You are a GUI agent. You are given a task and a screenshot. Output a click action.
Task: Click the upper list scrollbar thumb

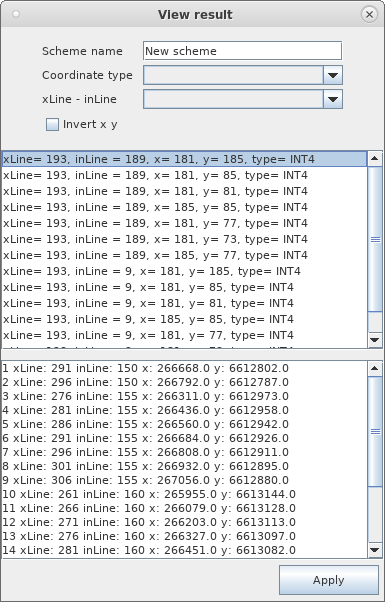(x=375, y=239)
